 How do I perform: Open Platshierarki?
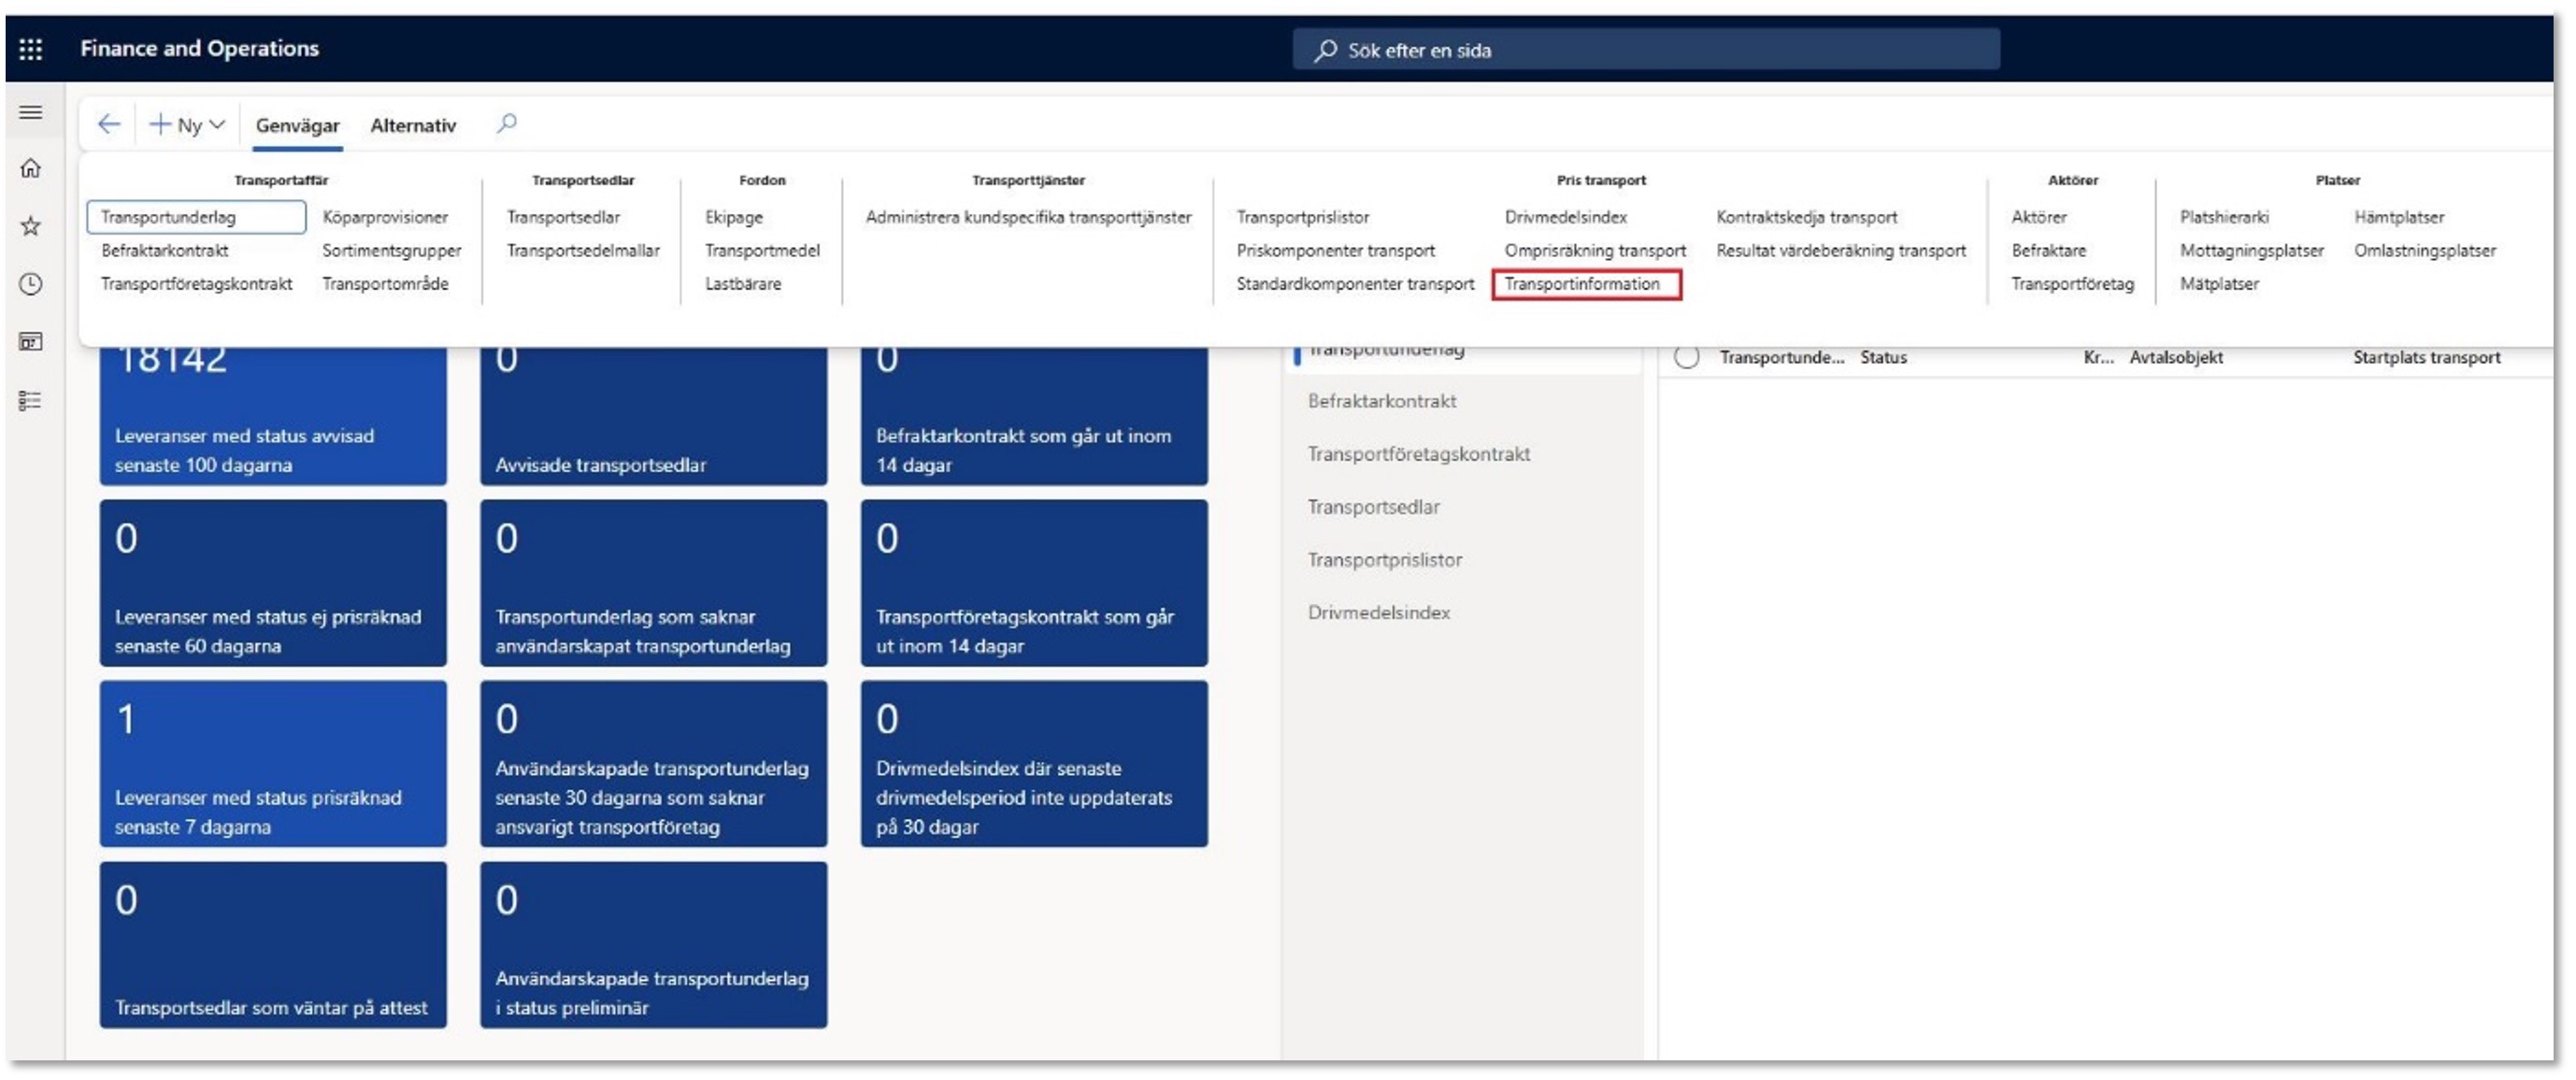2224,217
